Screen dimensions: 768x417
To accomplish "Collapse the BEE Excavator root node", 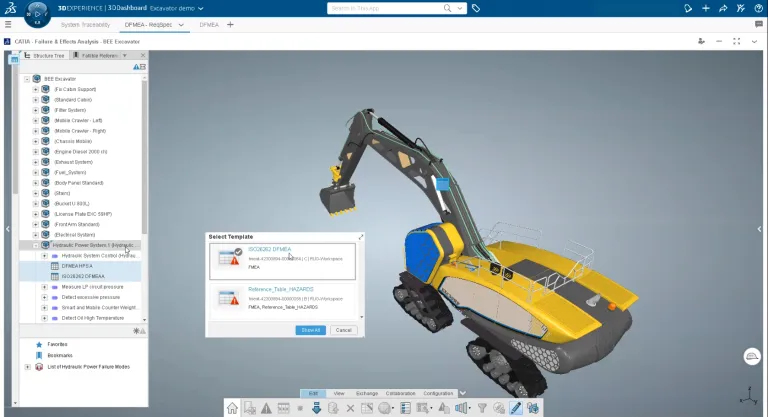I will click(x=27, y=78).
